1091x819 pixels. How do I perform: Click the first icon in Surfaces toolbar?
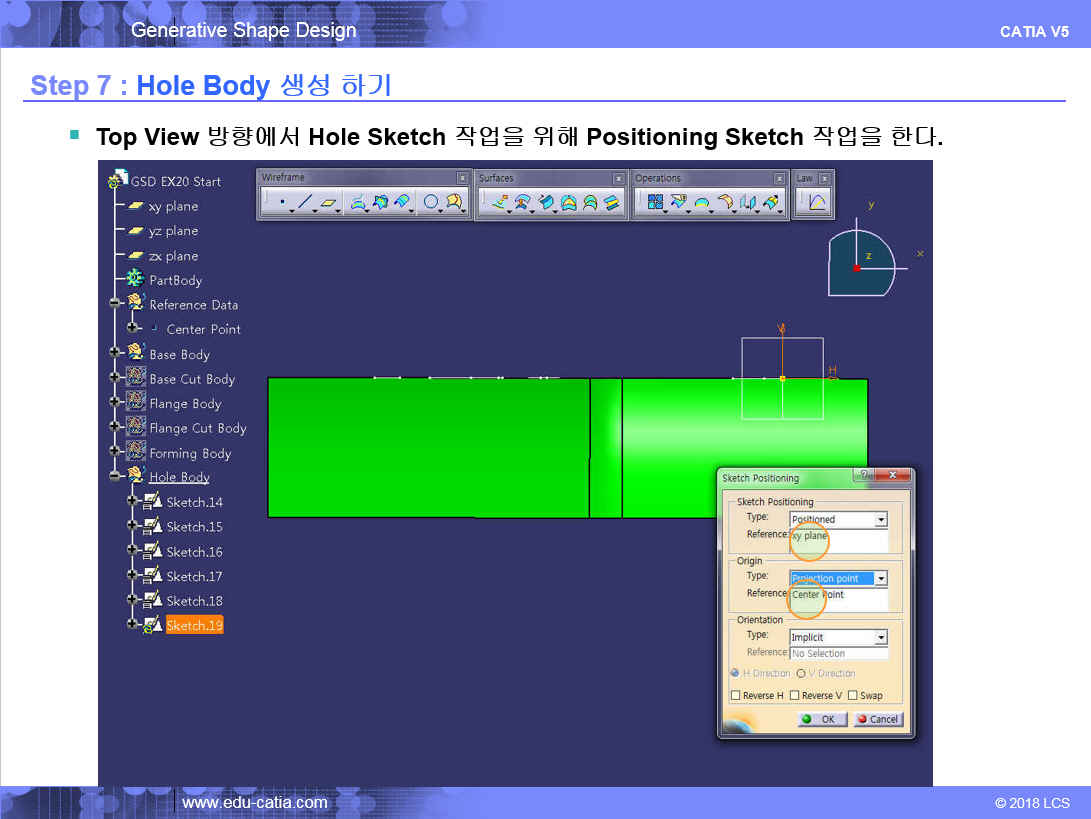[x=499, y=203]
